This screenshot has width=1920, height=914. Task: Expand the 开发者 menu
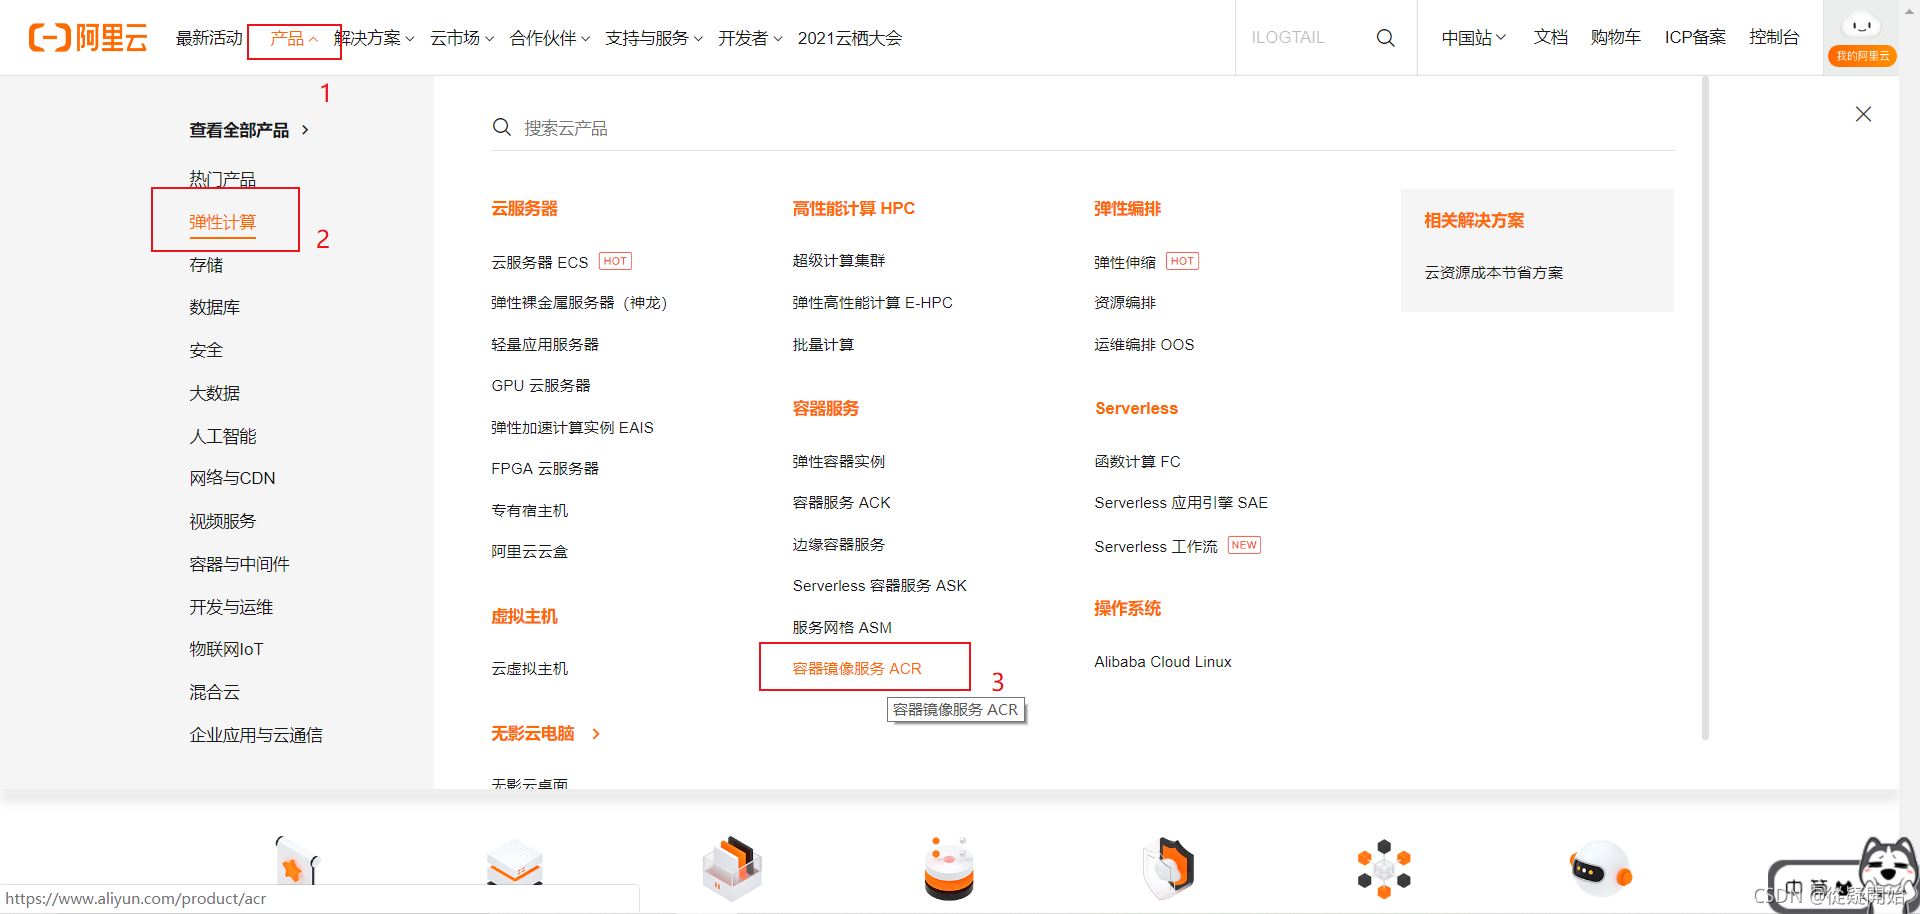tap(750, 38)
